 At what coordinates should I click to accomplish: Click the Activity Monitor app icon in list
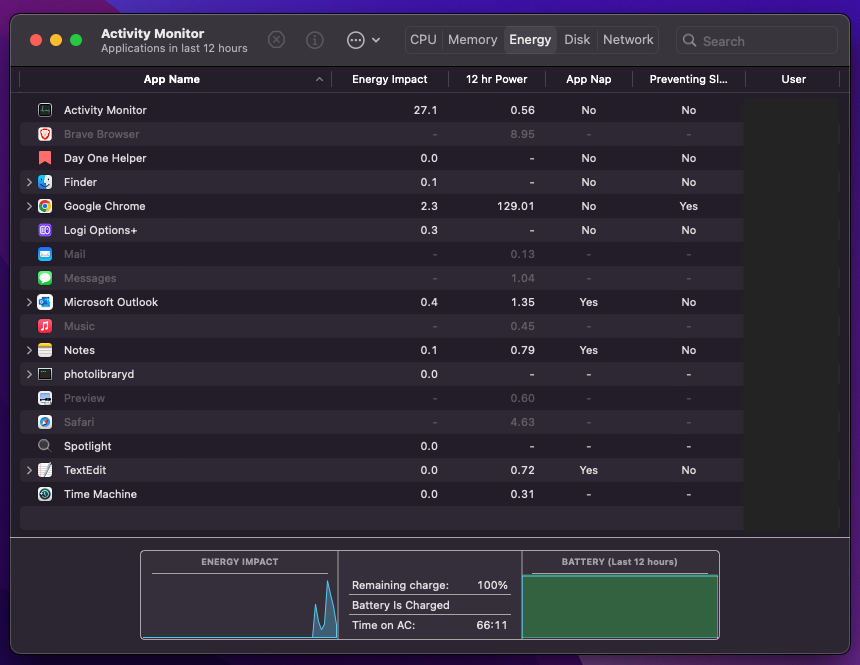(x=45, y=110)
